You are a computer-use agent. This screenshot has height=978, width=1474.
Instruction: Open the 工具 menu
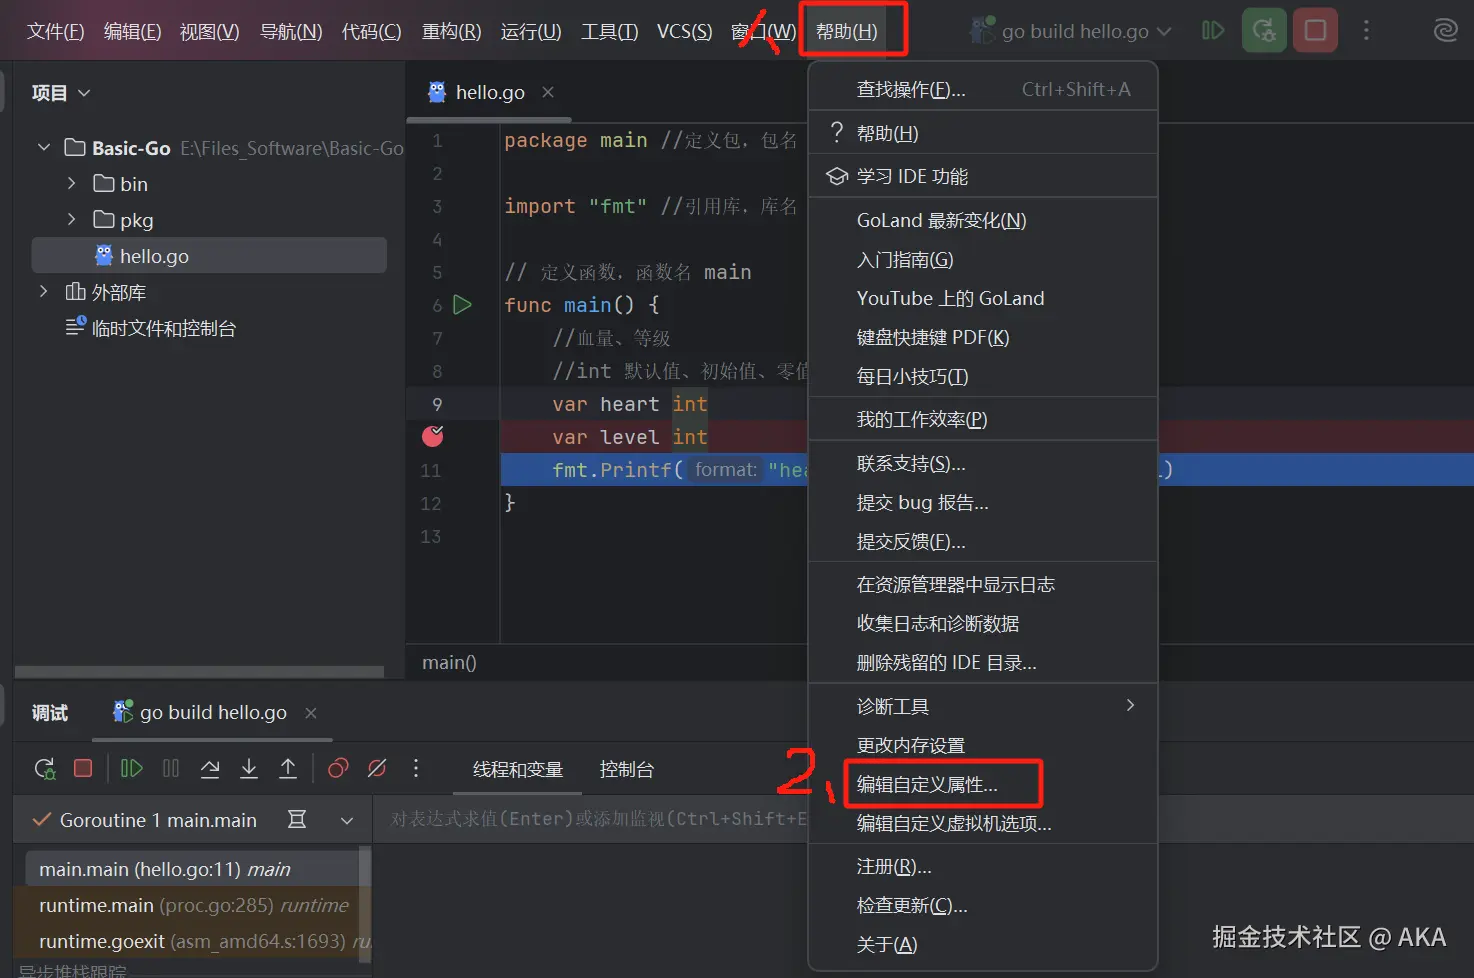609,31
